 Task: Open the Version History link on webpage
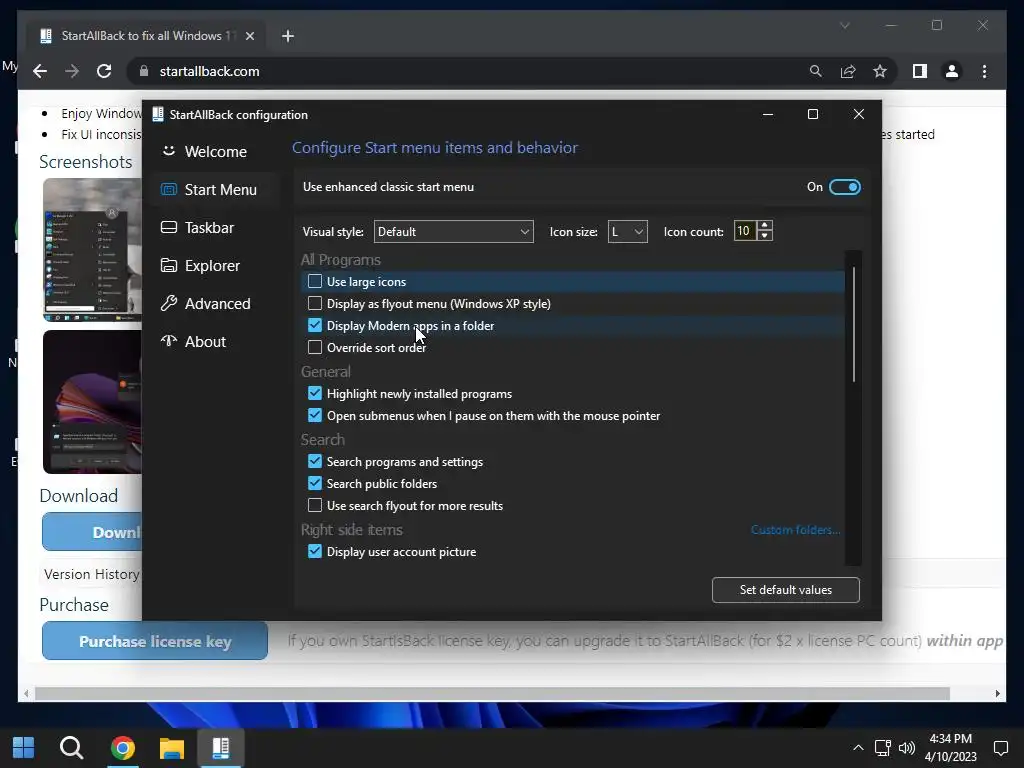[91, 574]
